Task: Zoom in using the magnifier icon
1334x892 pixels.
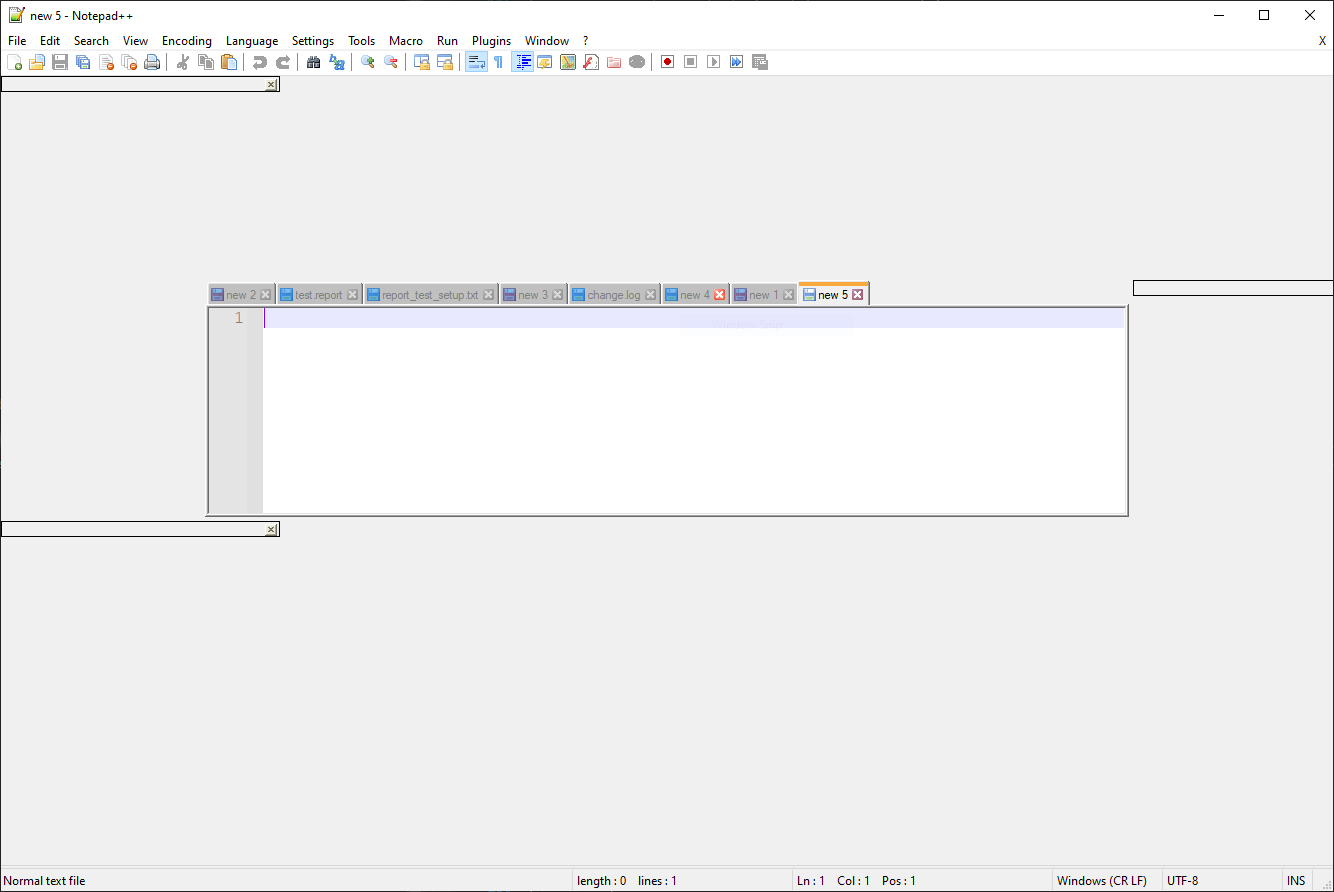Action: click(367, 61)
